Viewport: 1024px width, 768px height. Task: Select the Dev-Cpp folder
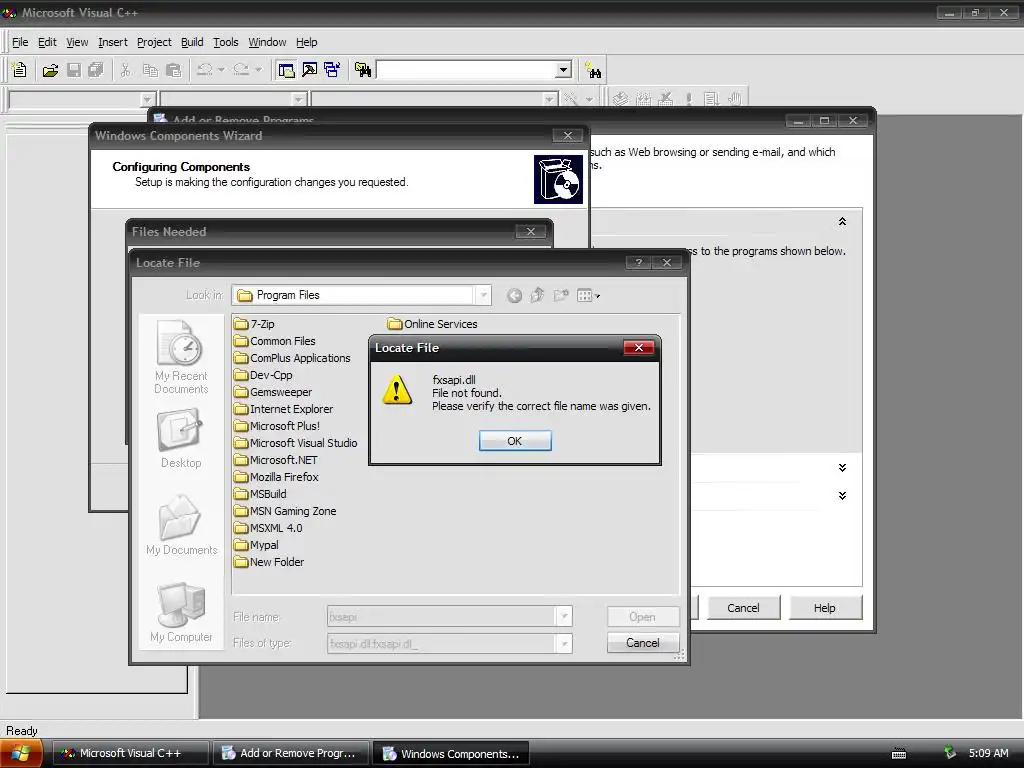(x=264, y=375)
